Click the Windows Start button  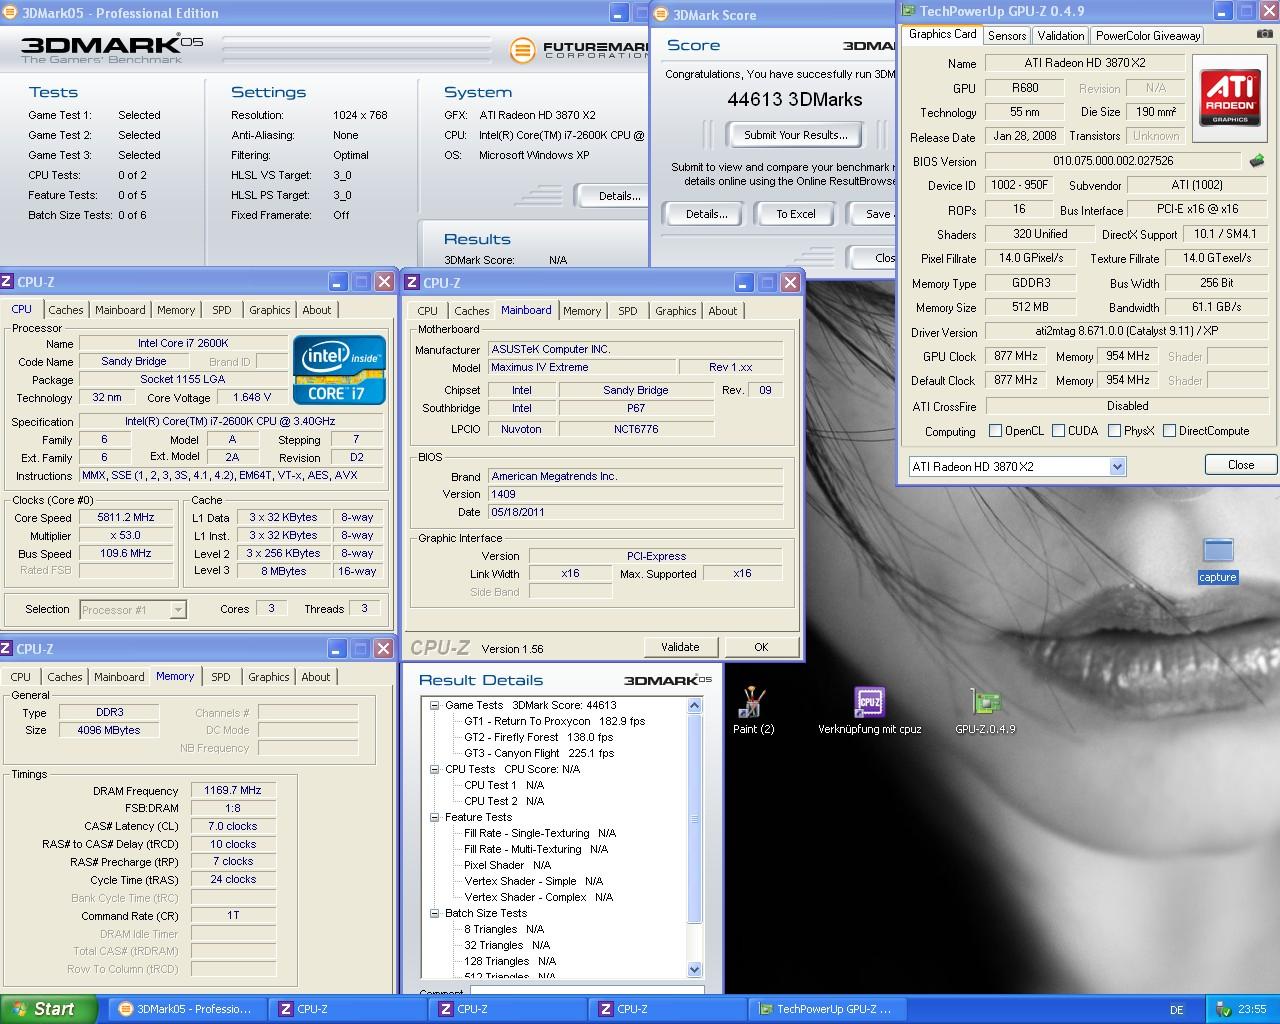[x=49, y=1009]
